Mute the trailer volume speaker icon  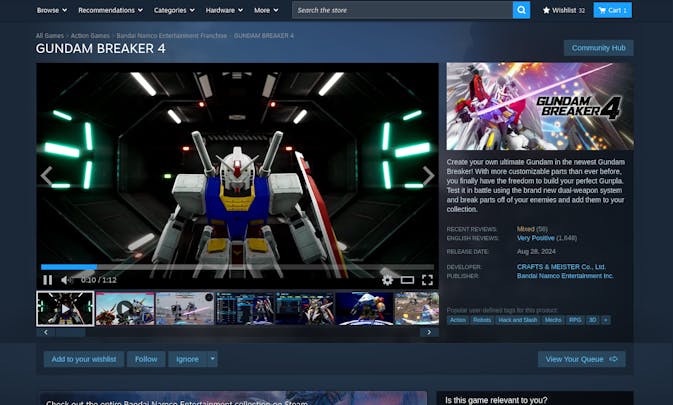tap(66, 280)
